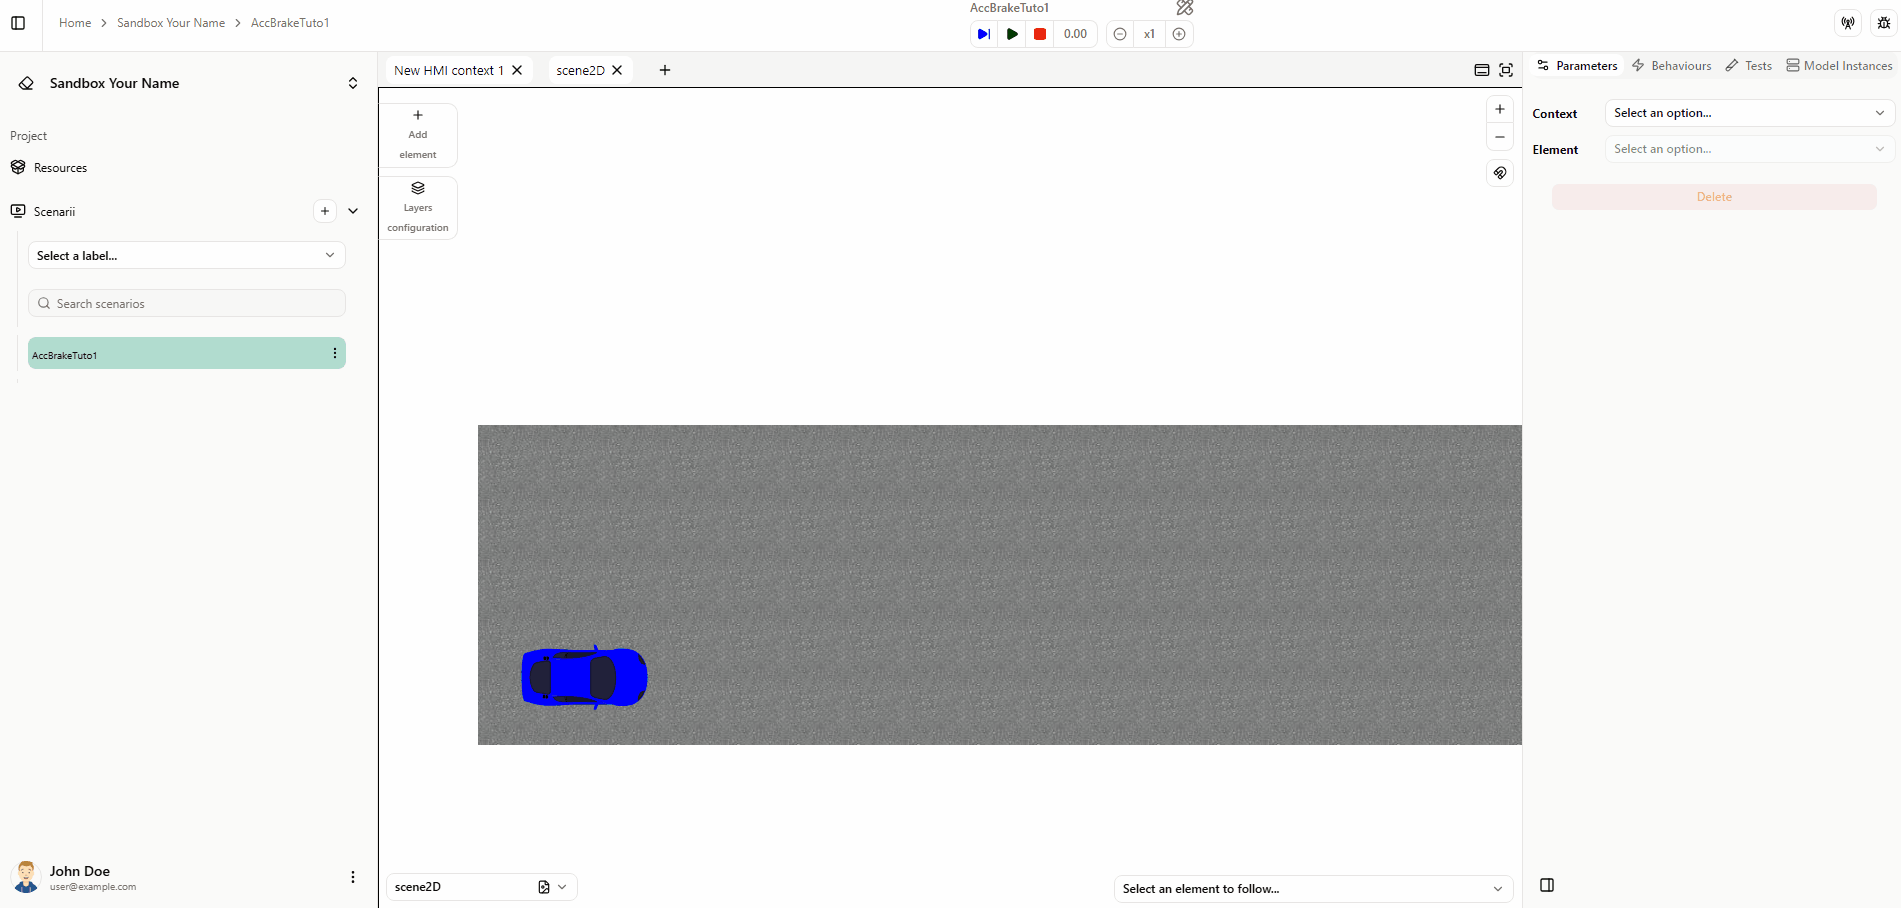Image resolution: width=1901 pixels, height=908 pixels.
Task: Switch to the Behaviours tab
Action: point(1672,66)
